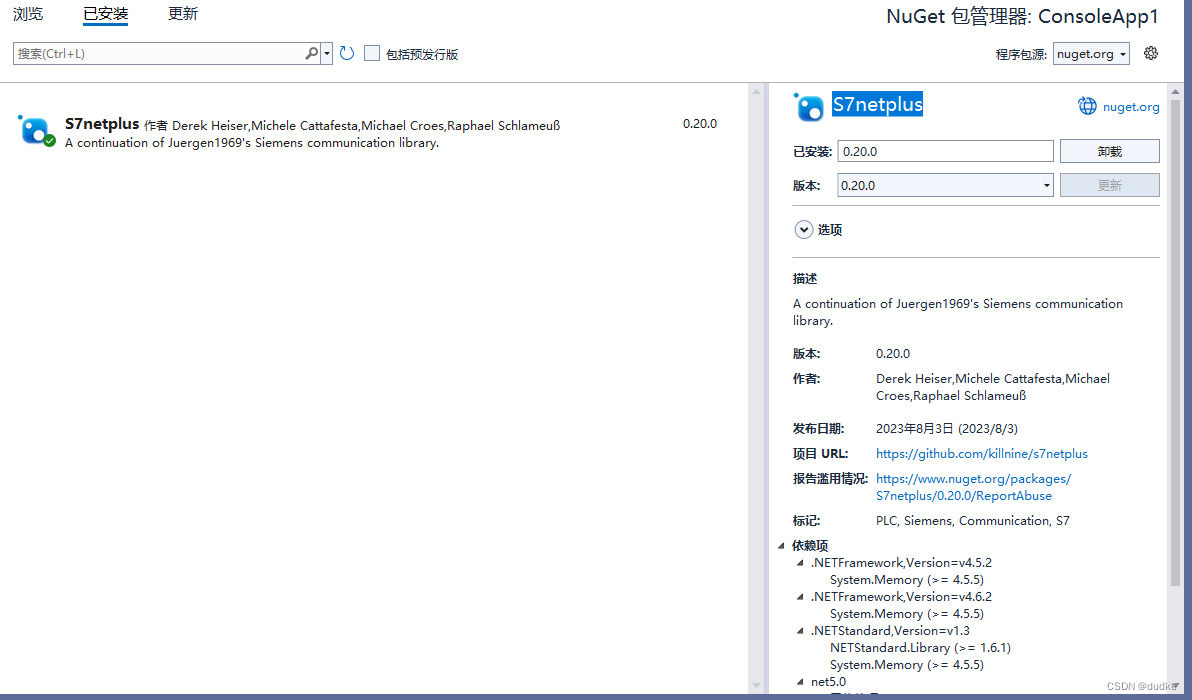Click the publish date 2023年8月3日
Screen dimensions: 1192x700
(x=946, y=429)
